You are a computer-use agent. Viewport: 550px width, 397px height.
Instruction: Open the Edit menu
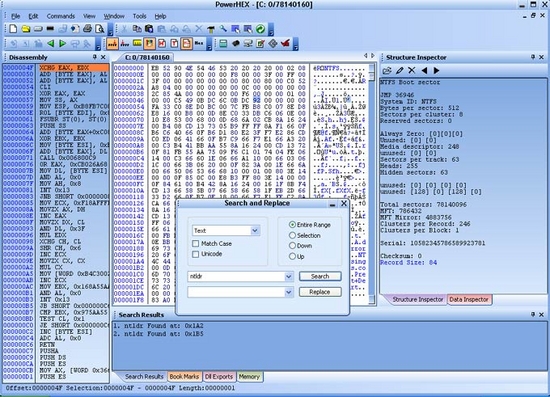(x=33, y=16)
